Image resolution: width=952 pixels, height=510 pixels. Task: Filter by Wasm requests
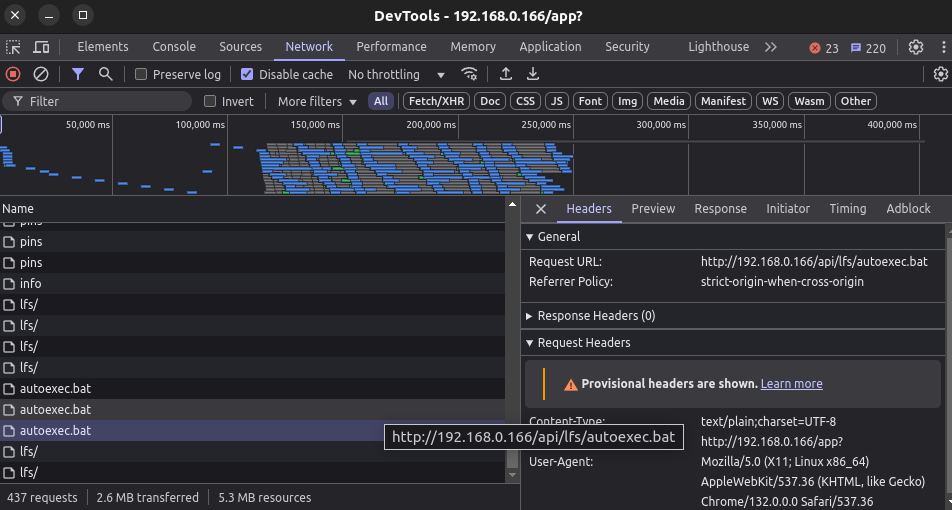click(809, 101)
